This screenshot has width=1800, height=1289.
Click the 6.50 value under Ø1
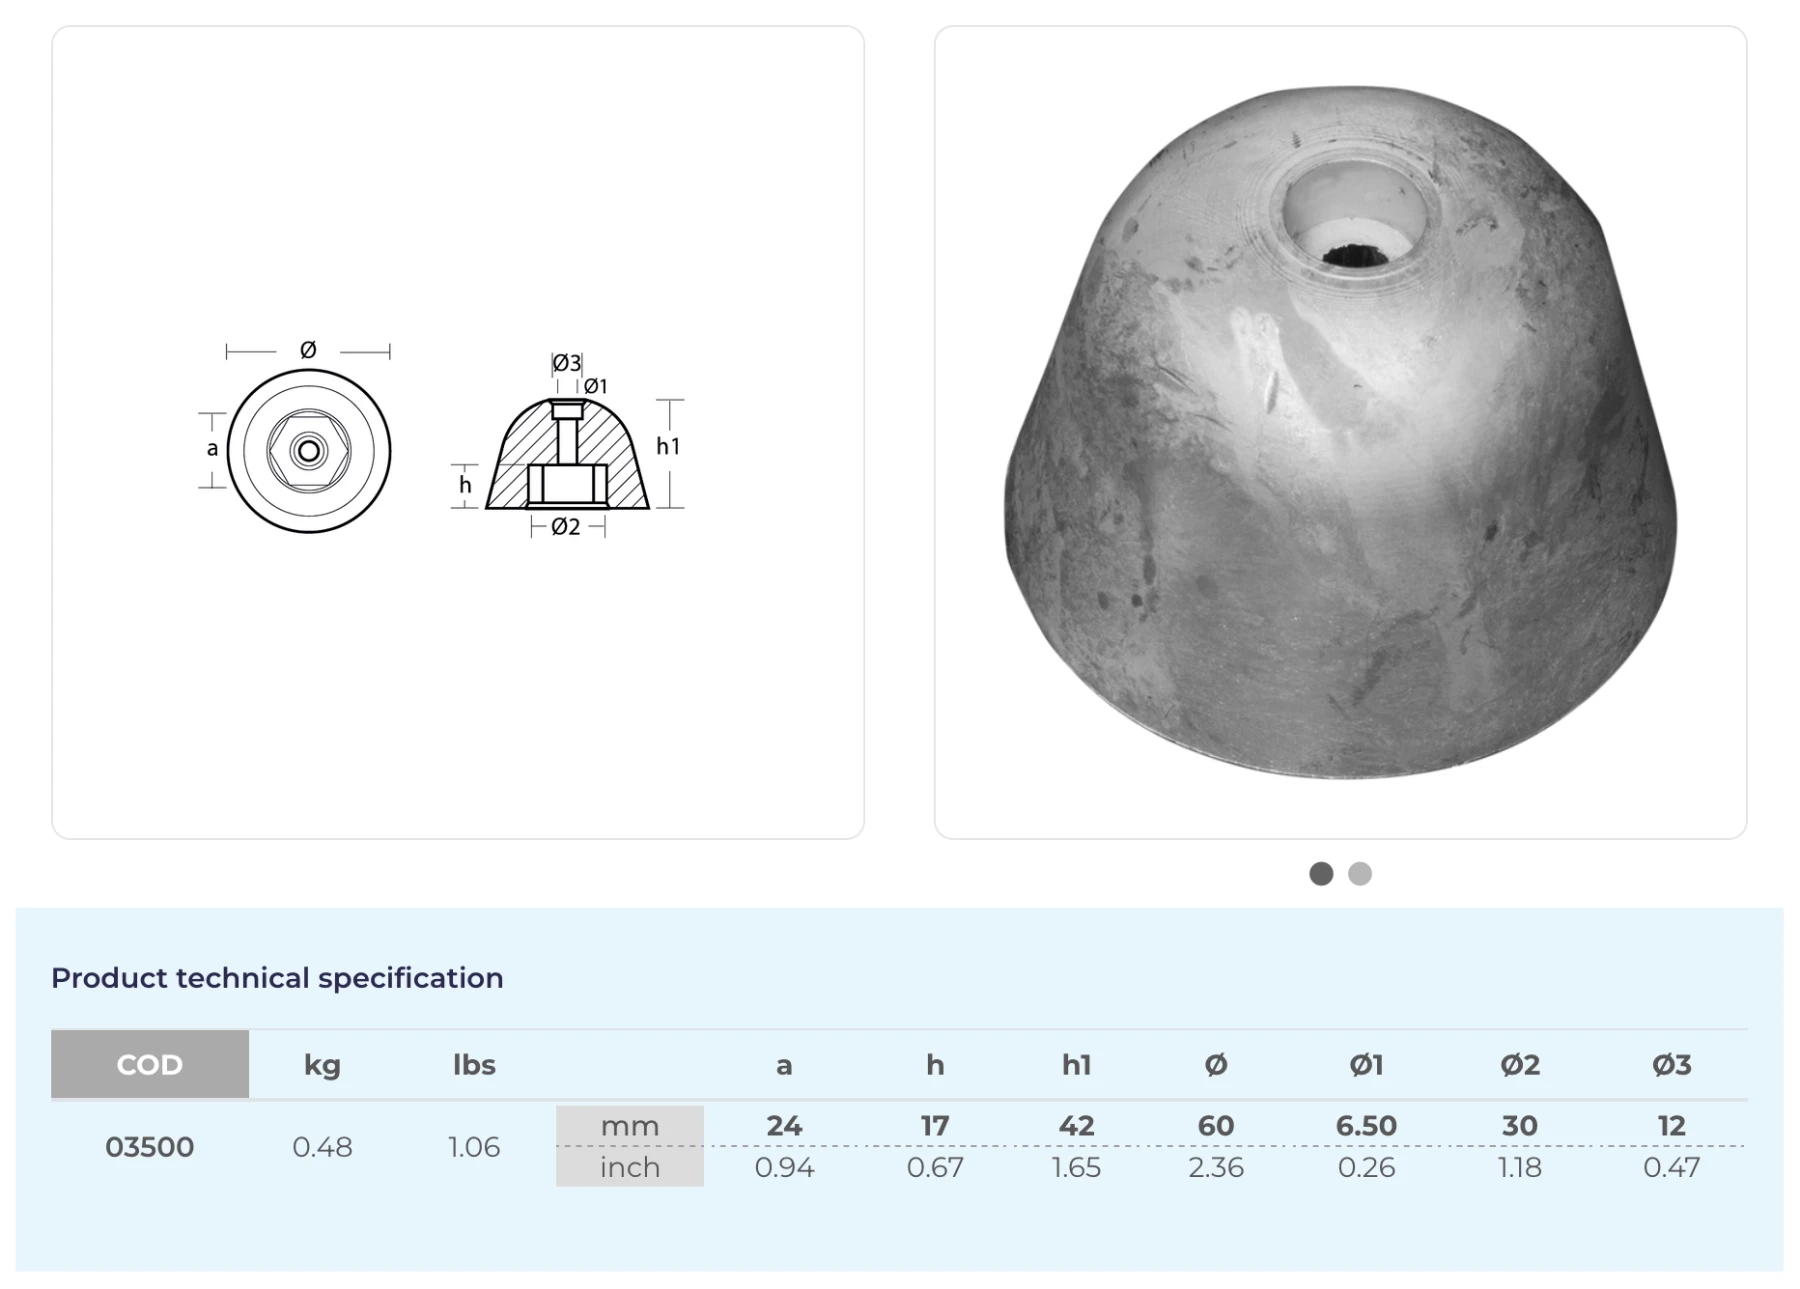(1366, 1126)
